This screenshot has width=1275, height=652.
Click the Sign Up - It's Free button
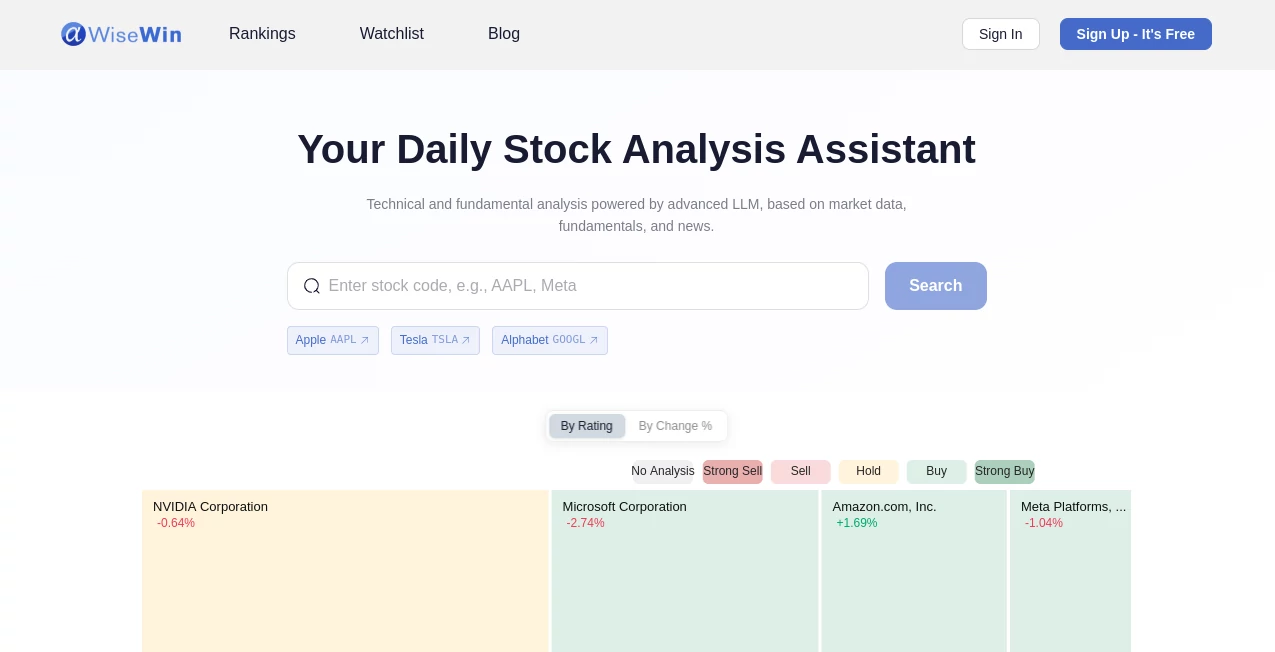[x=1135, y=34]
